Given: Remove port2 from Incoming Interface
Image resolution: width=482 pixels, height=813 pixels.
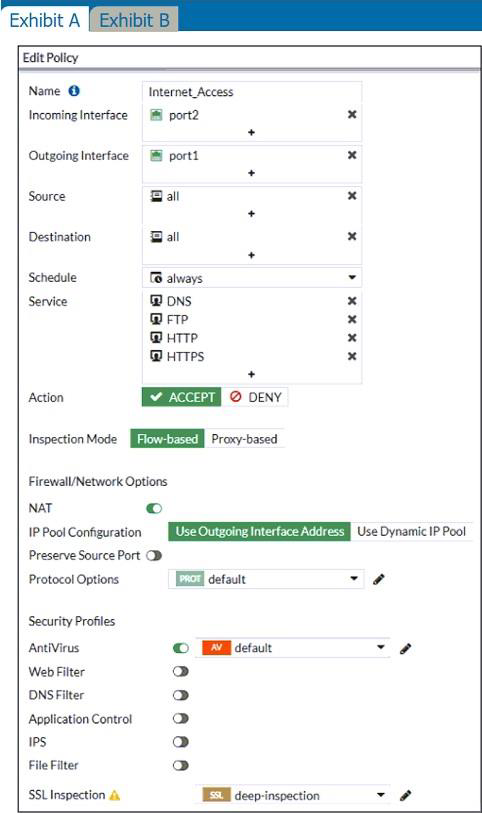Looking at the screenshot, I should click(x=352, y=114).
